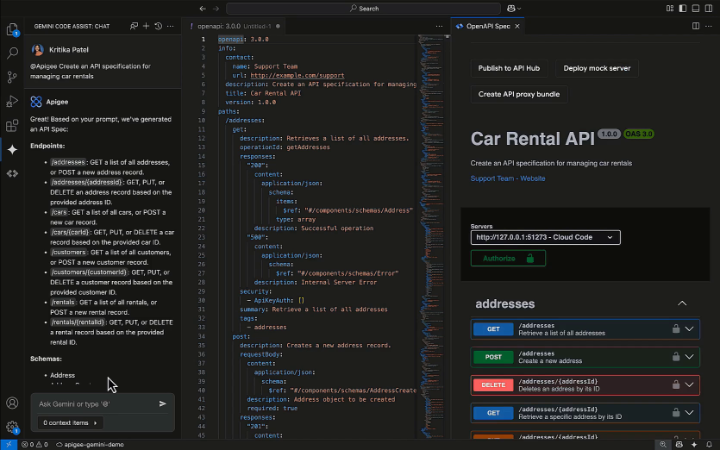Image resolution: width=720 pixels, height=450 pixels.
Task: Start a new chat with plus icon
Action: (x=146, y=26)
